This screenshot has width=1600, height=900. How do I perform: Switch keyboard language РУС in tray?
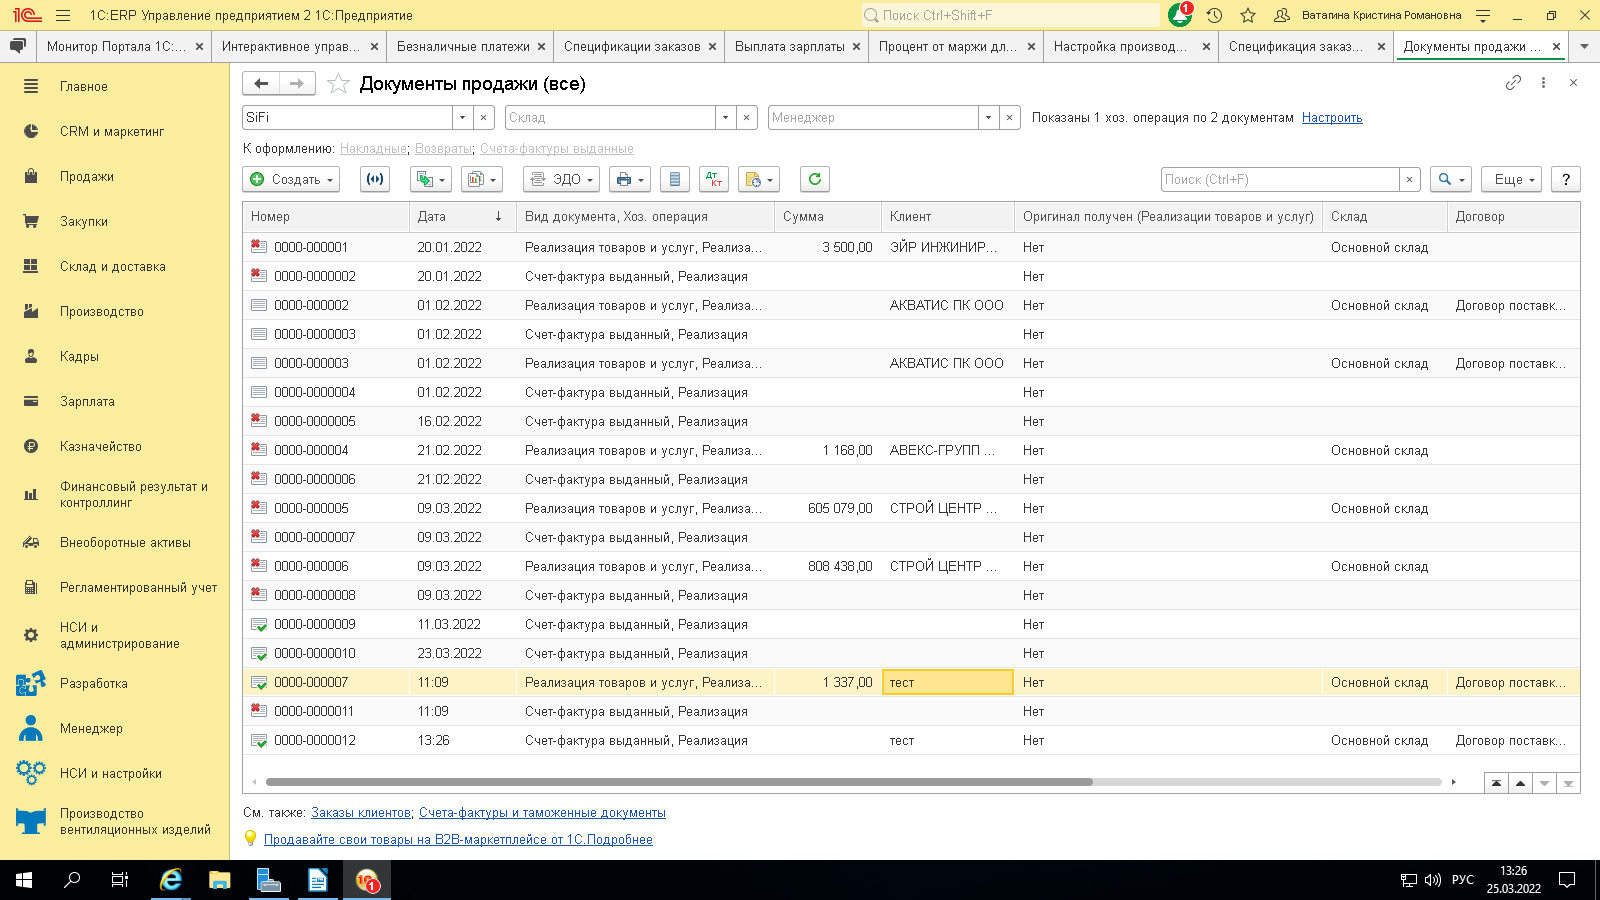[1463, 880]
